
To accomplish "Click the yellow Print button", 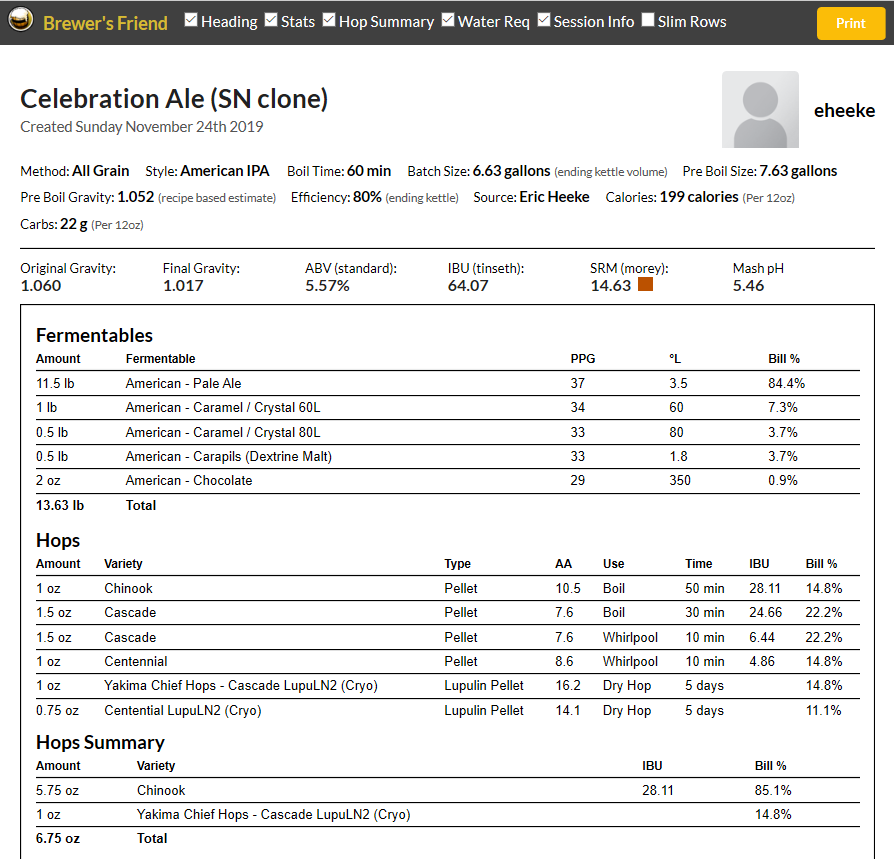I will click(x=851, y=23).
